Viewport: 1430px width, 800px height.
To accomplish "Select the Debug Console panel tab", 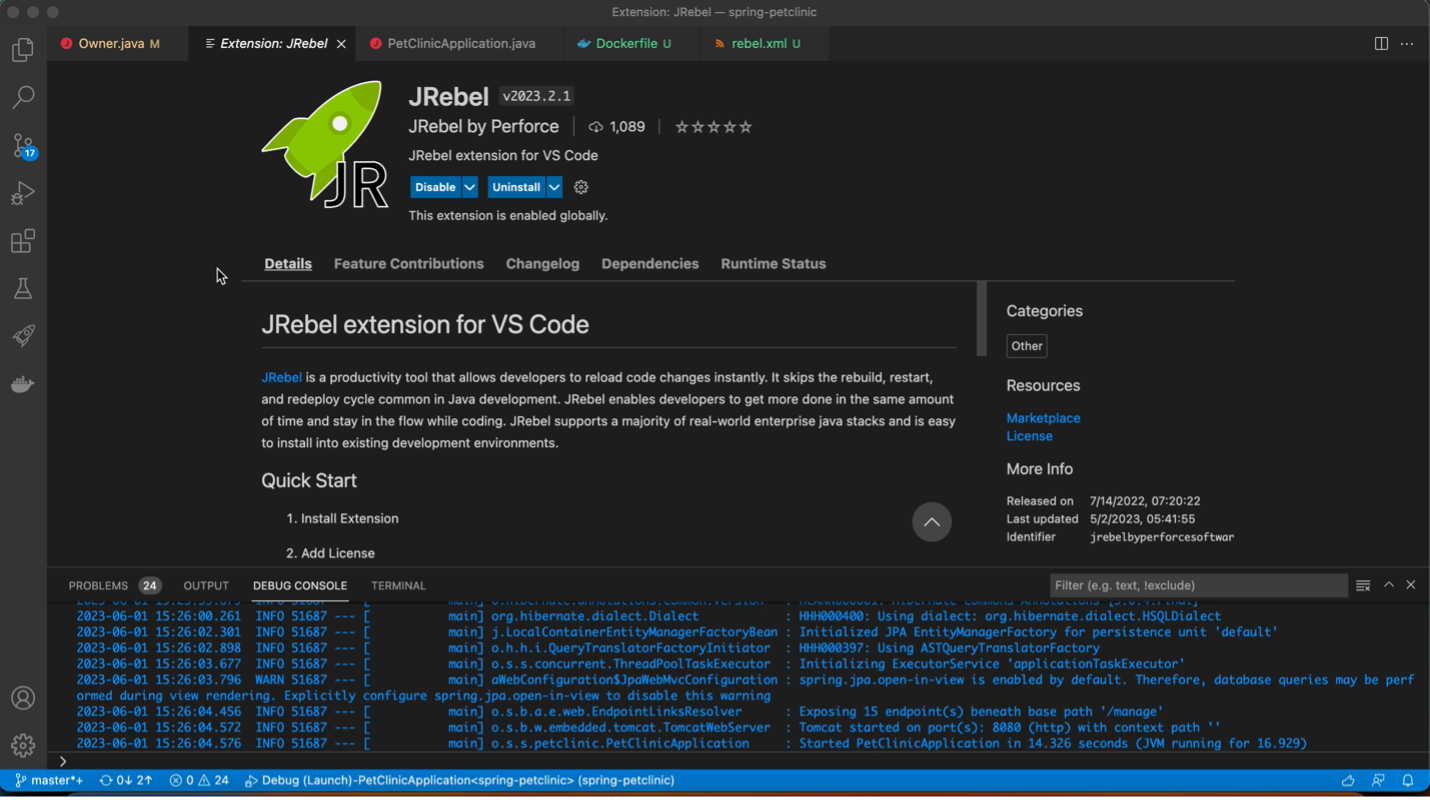I will coord(300,585).
